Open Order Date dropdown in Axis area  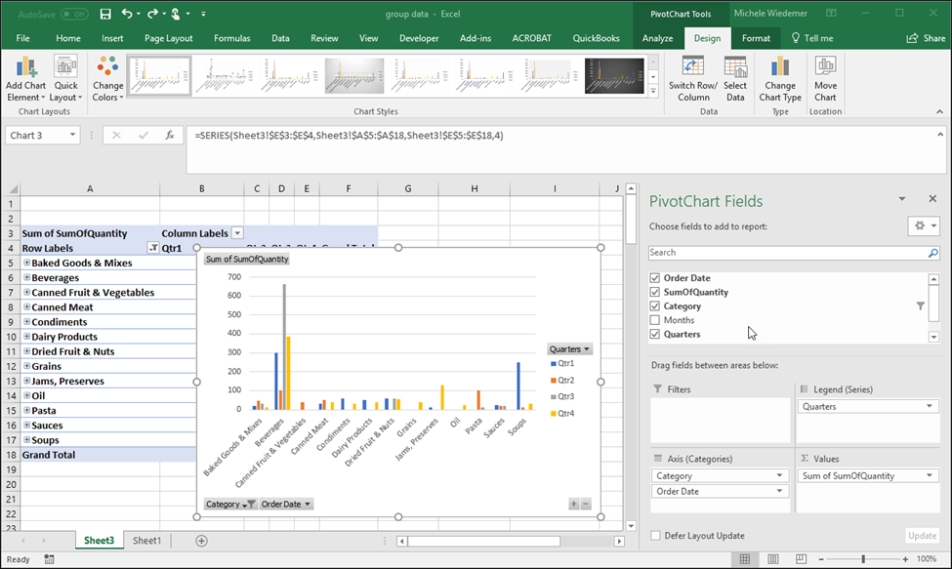[x=780, y=491]
